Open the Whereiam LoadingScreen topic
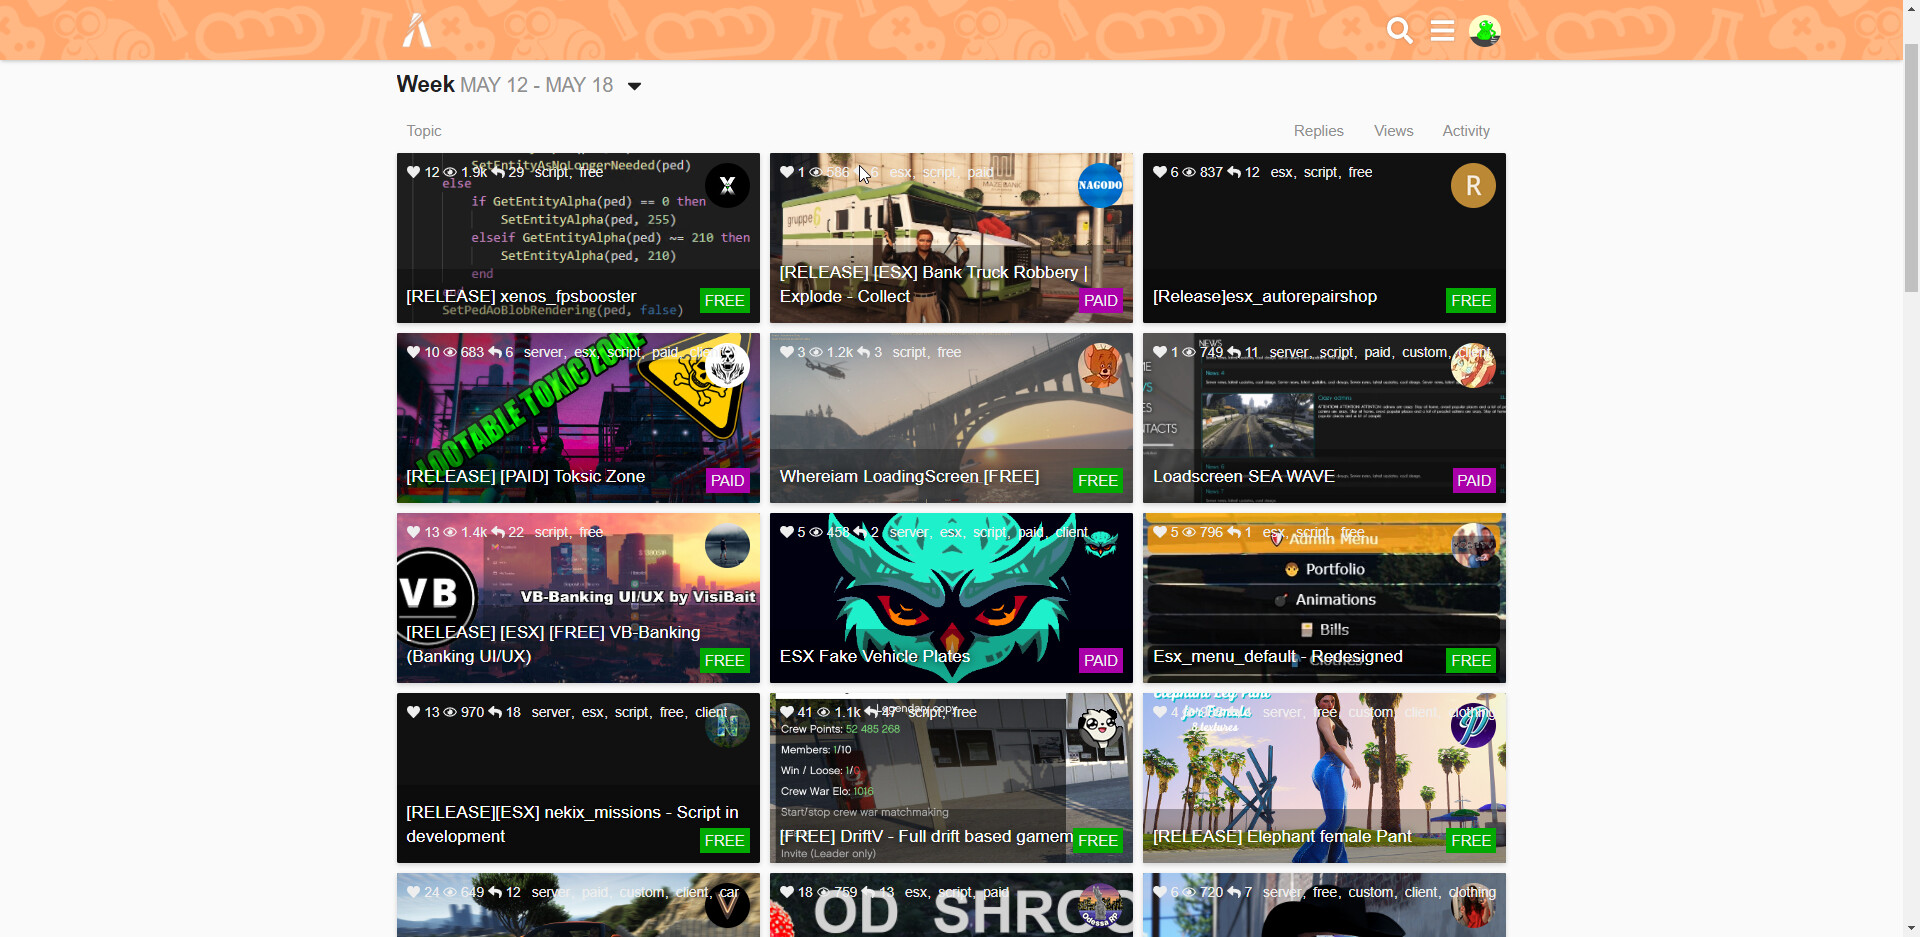The height and width of the screenshot is (937, 1920). tap(909, 476)
